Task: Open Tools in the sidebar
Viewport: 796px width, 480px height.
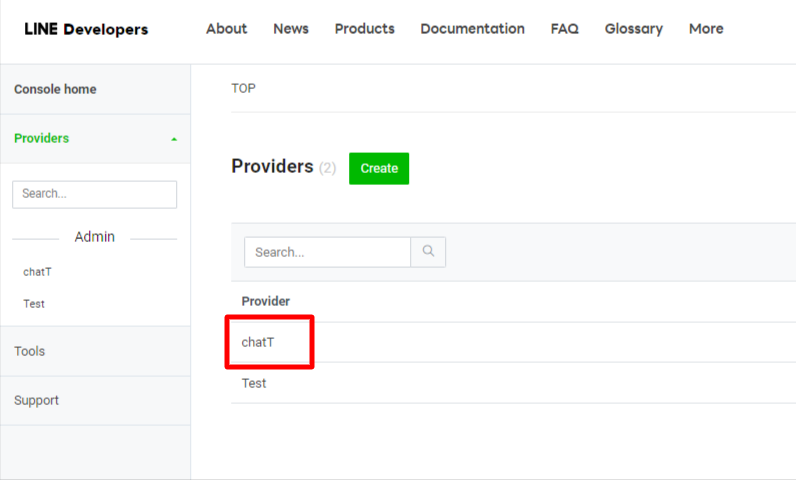Action: (30, 352)
